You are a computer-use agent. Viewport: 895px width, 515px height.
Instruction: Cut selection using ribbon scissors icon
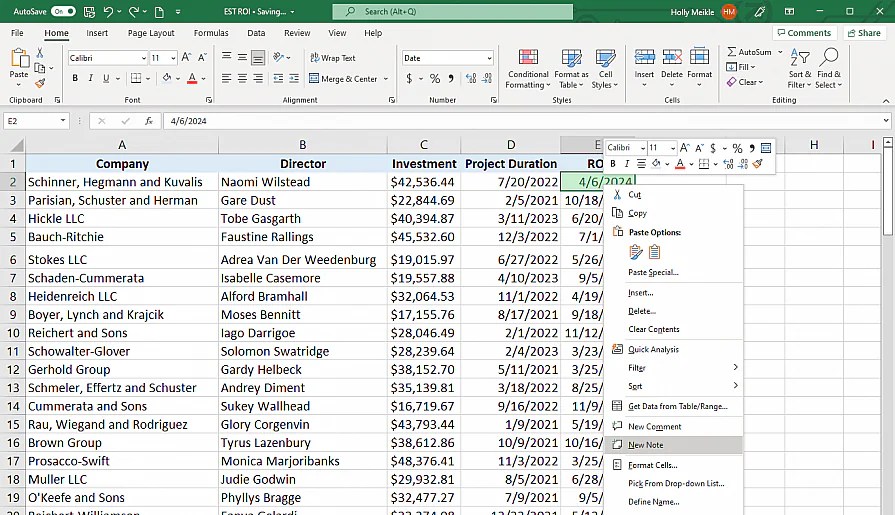(39, 53)
